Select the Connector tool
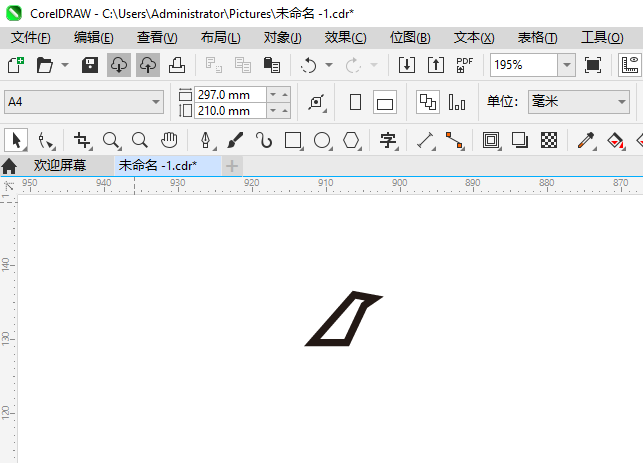This screenshot has width=643, height=463. pos(454,140)
